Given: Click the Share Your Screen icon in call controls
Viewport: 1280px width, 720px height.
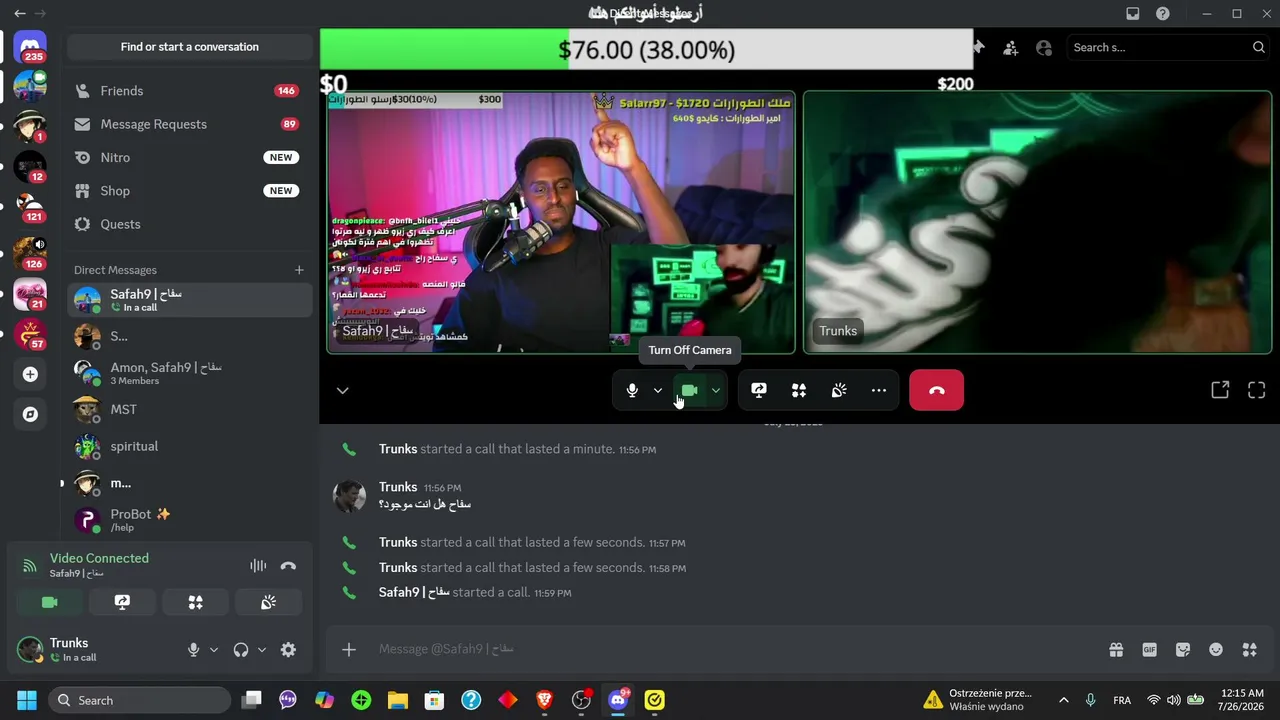Looking at the screenshot, I should [759, 390].
